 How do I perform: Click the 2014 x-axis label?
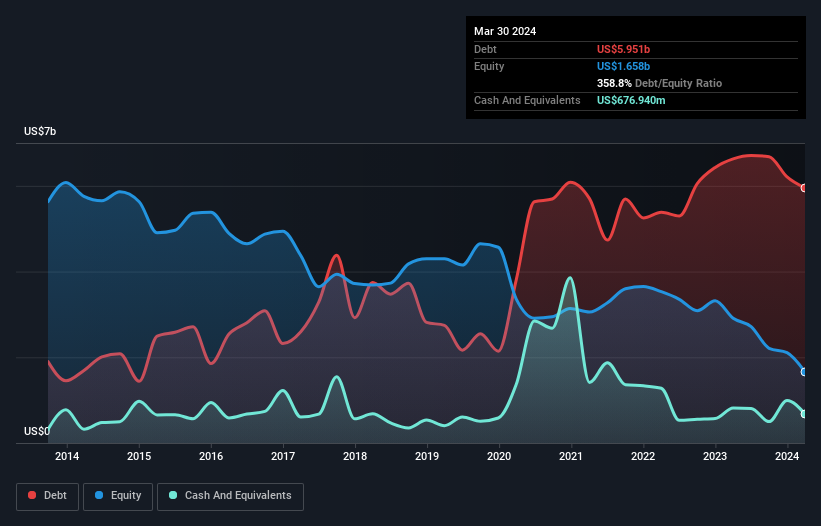(67, 456)
